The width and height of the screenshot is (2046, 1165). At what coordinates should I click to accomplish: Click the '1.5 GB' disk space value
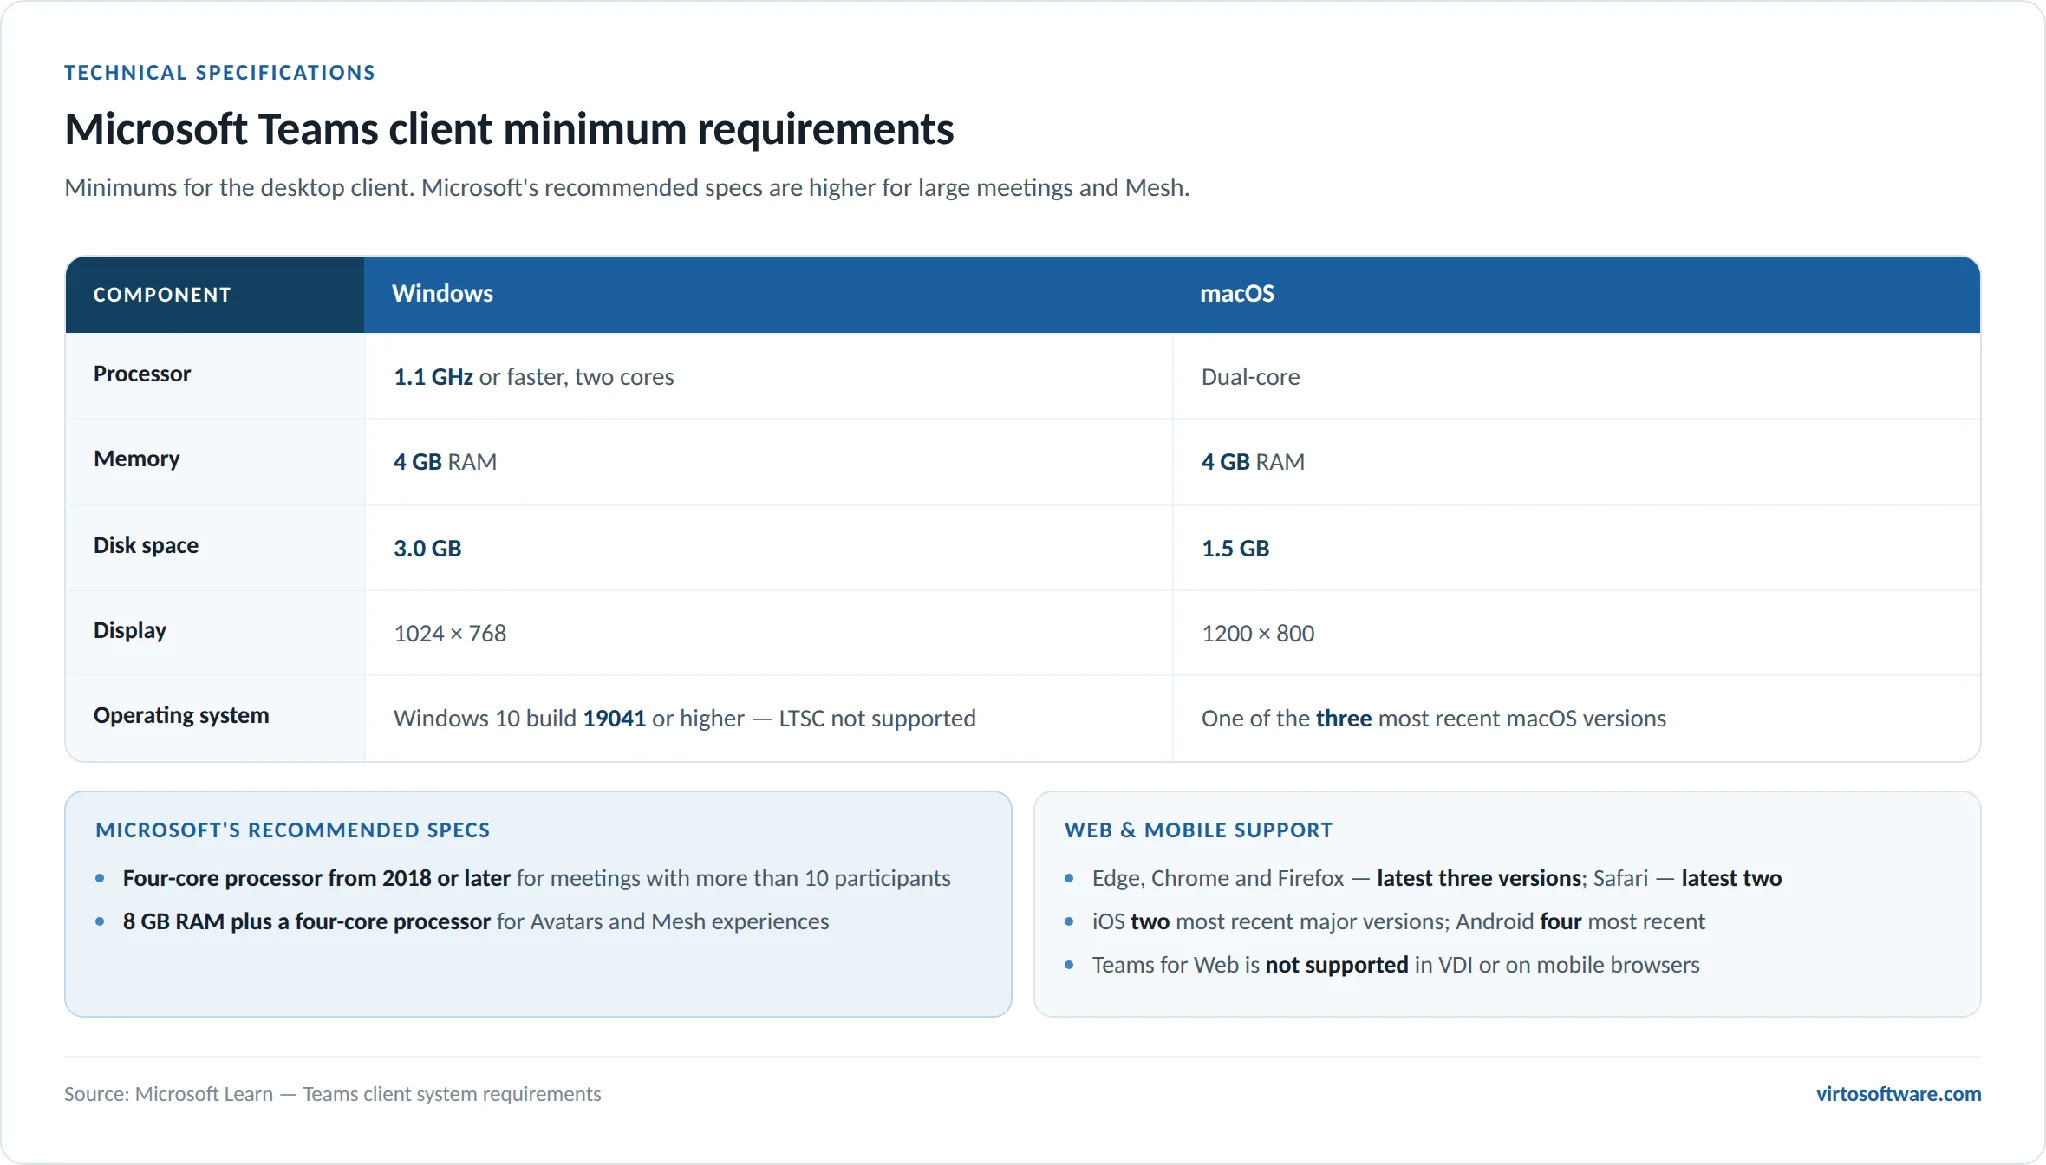(x=1235, y=548)
